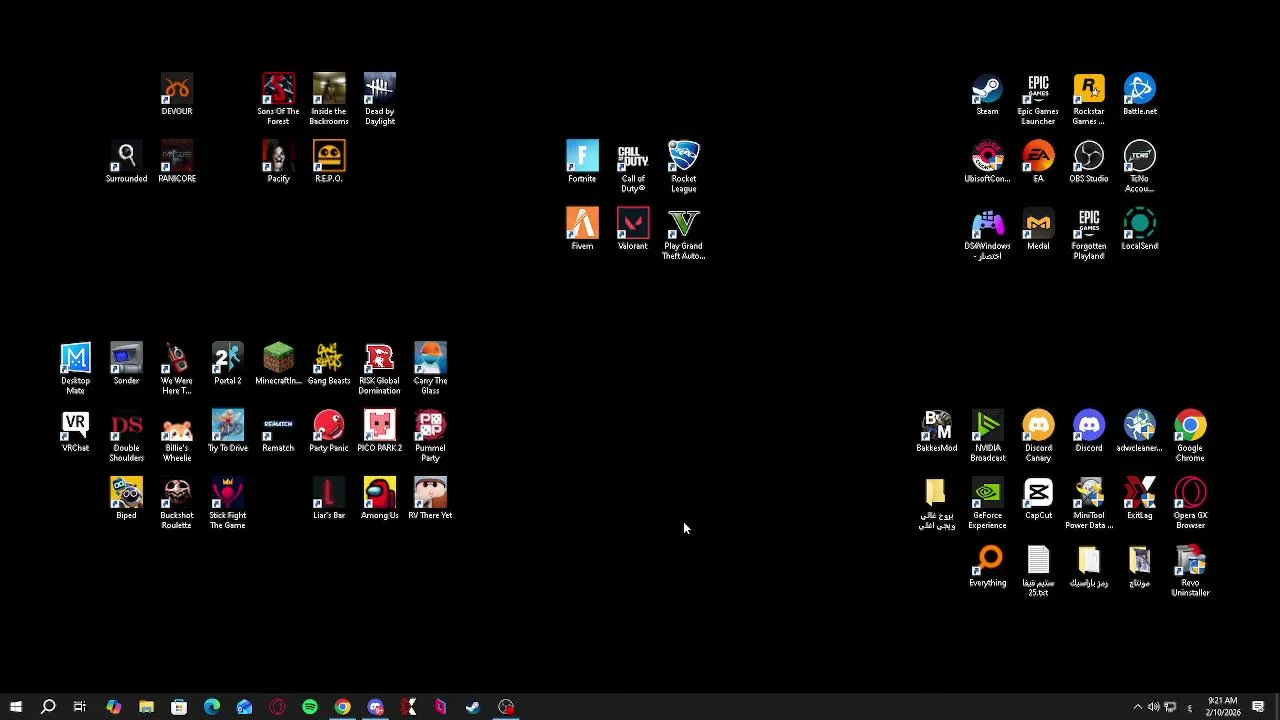Launch Sons Of The Forest shortcut
Image resolution: width=1280 pixels, height=720 pixels.
[x=278, y=99]
